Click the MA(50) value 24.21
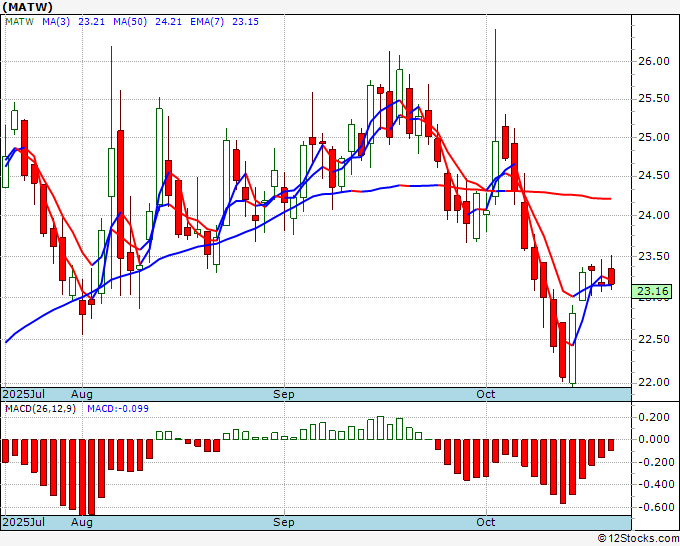 [168, 22]
